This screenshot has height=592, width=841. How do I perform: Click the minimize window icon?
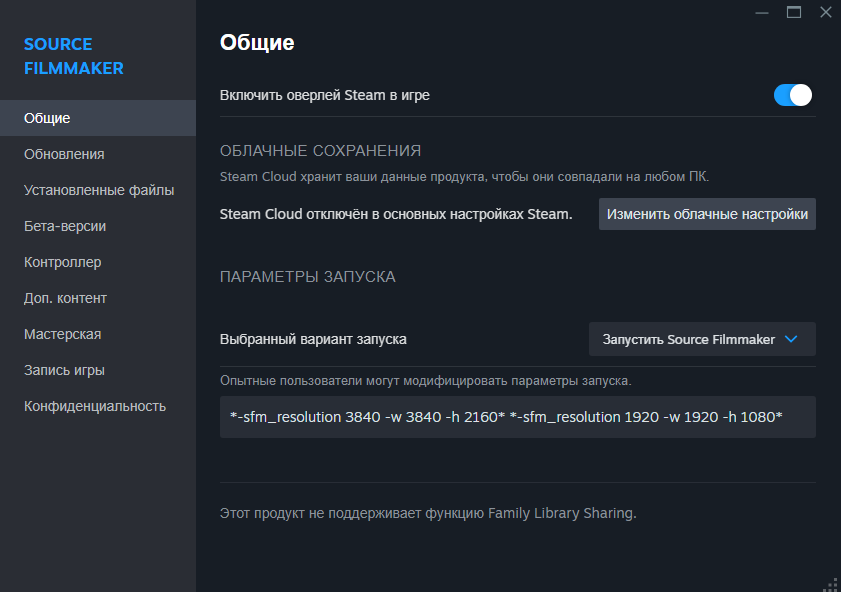pyautogui.click(x=762, y=12)
